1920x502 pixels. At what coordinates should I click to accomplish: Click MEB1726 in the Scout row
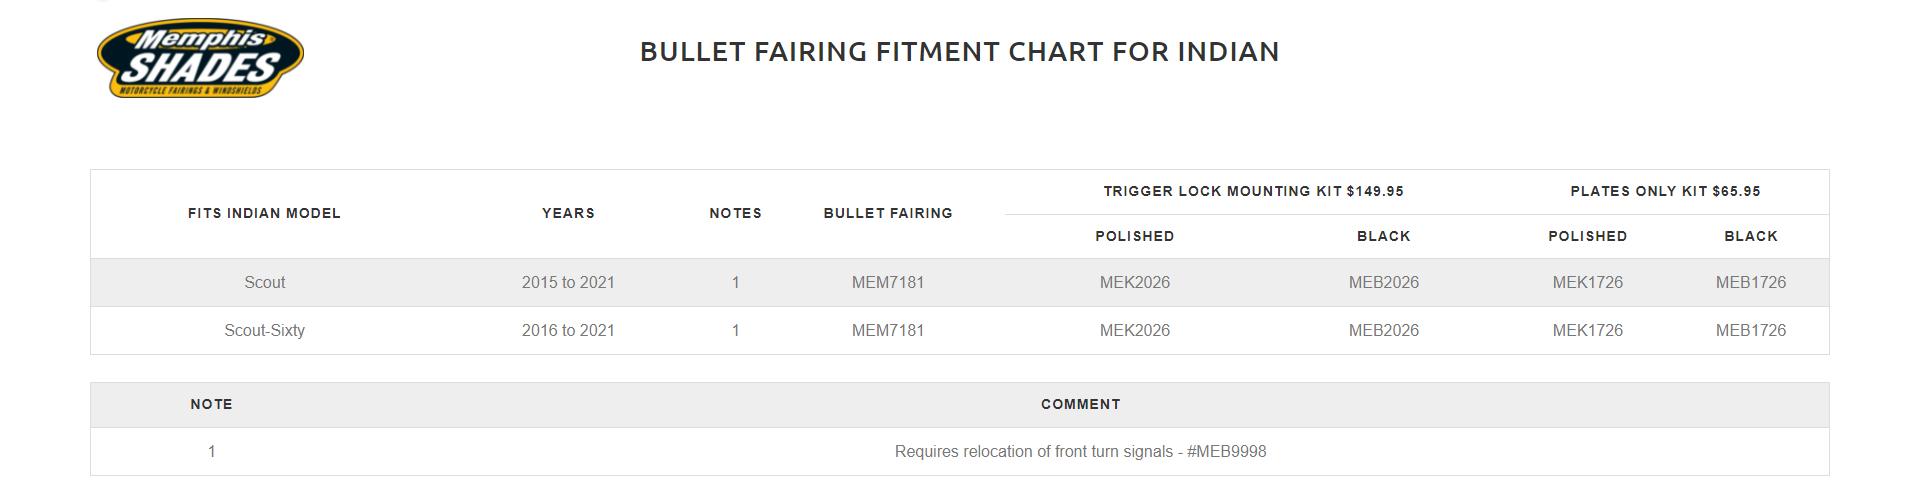tap(1750, 282)
